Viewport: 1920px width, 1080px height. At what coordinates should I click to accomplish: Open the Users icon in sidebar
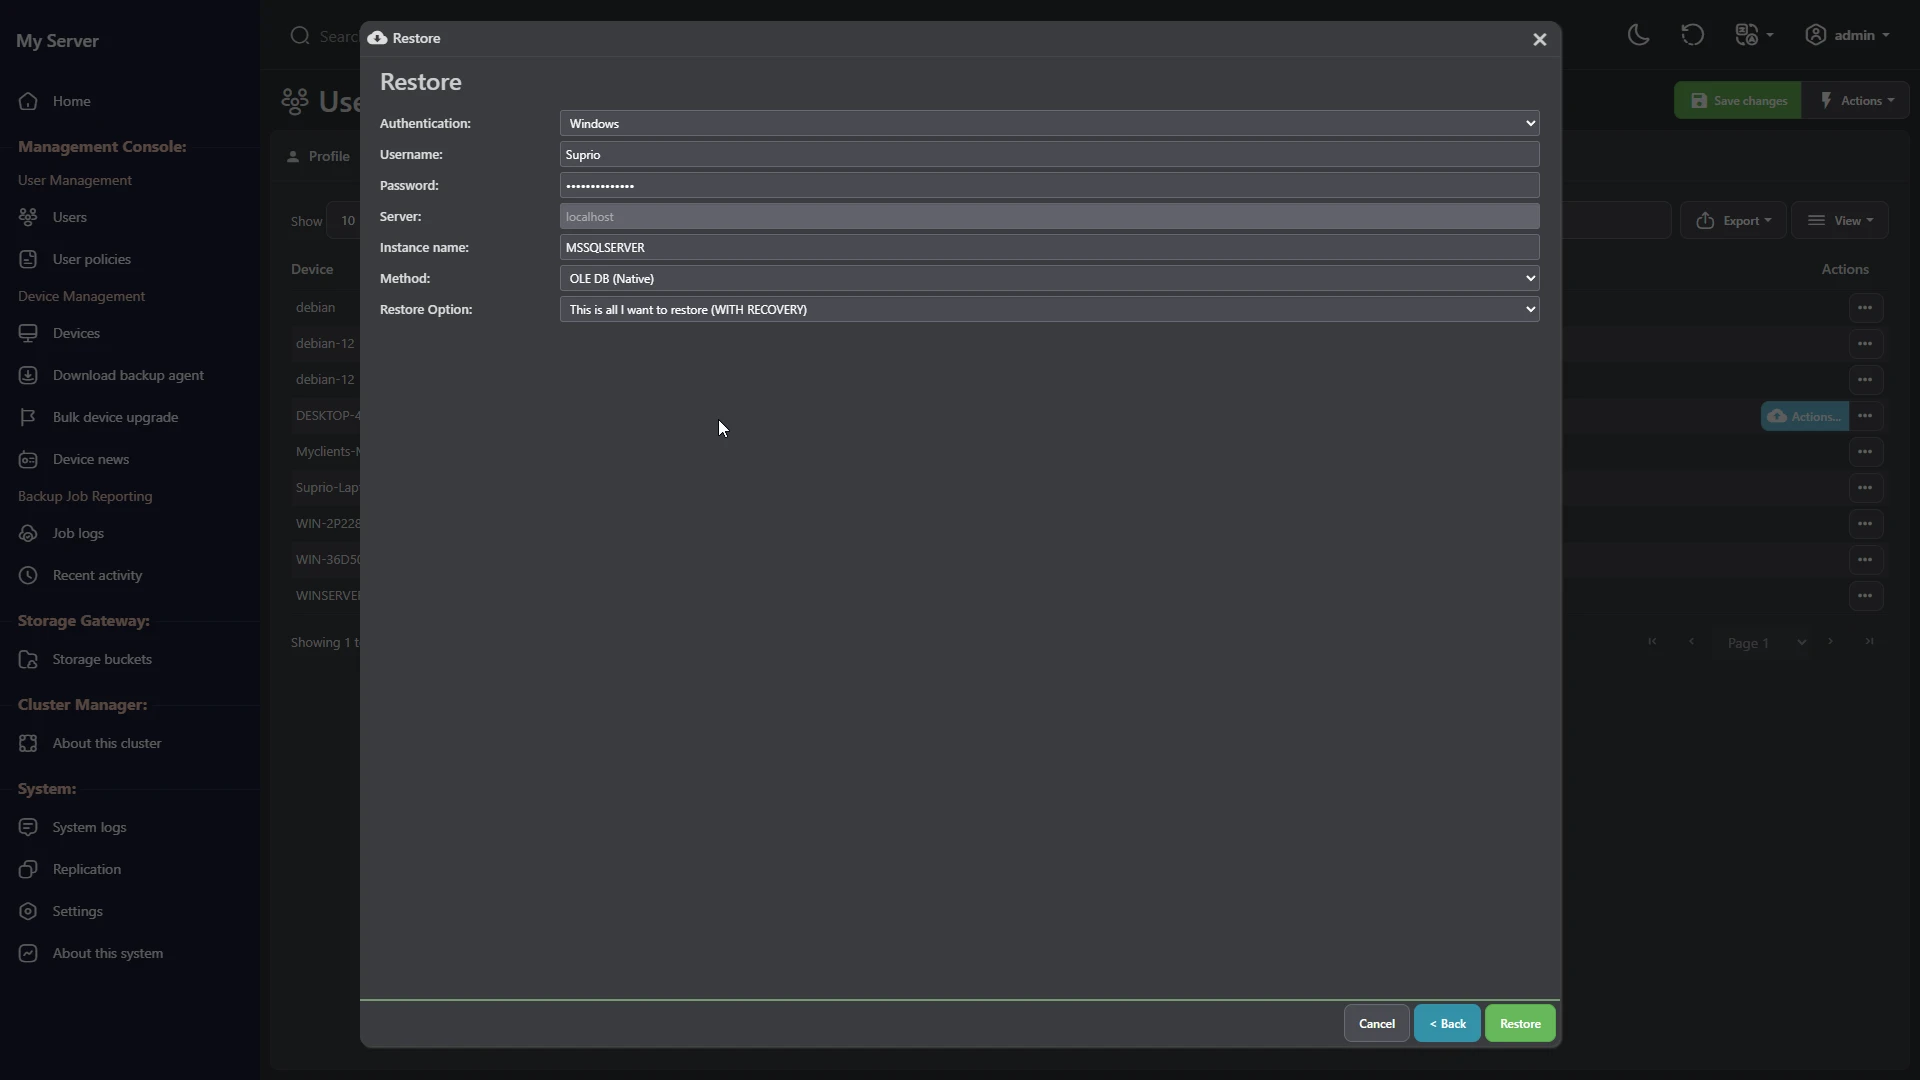pos(28,217)
